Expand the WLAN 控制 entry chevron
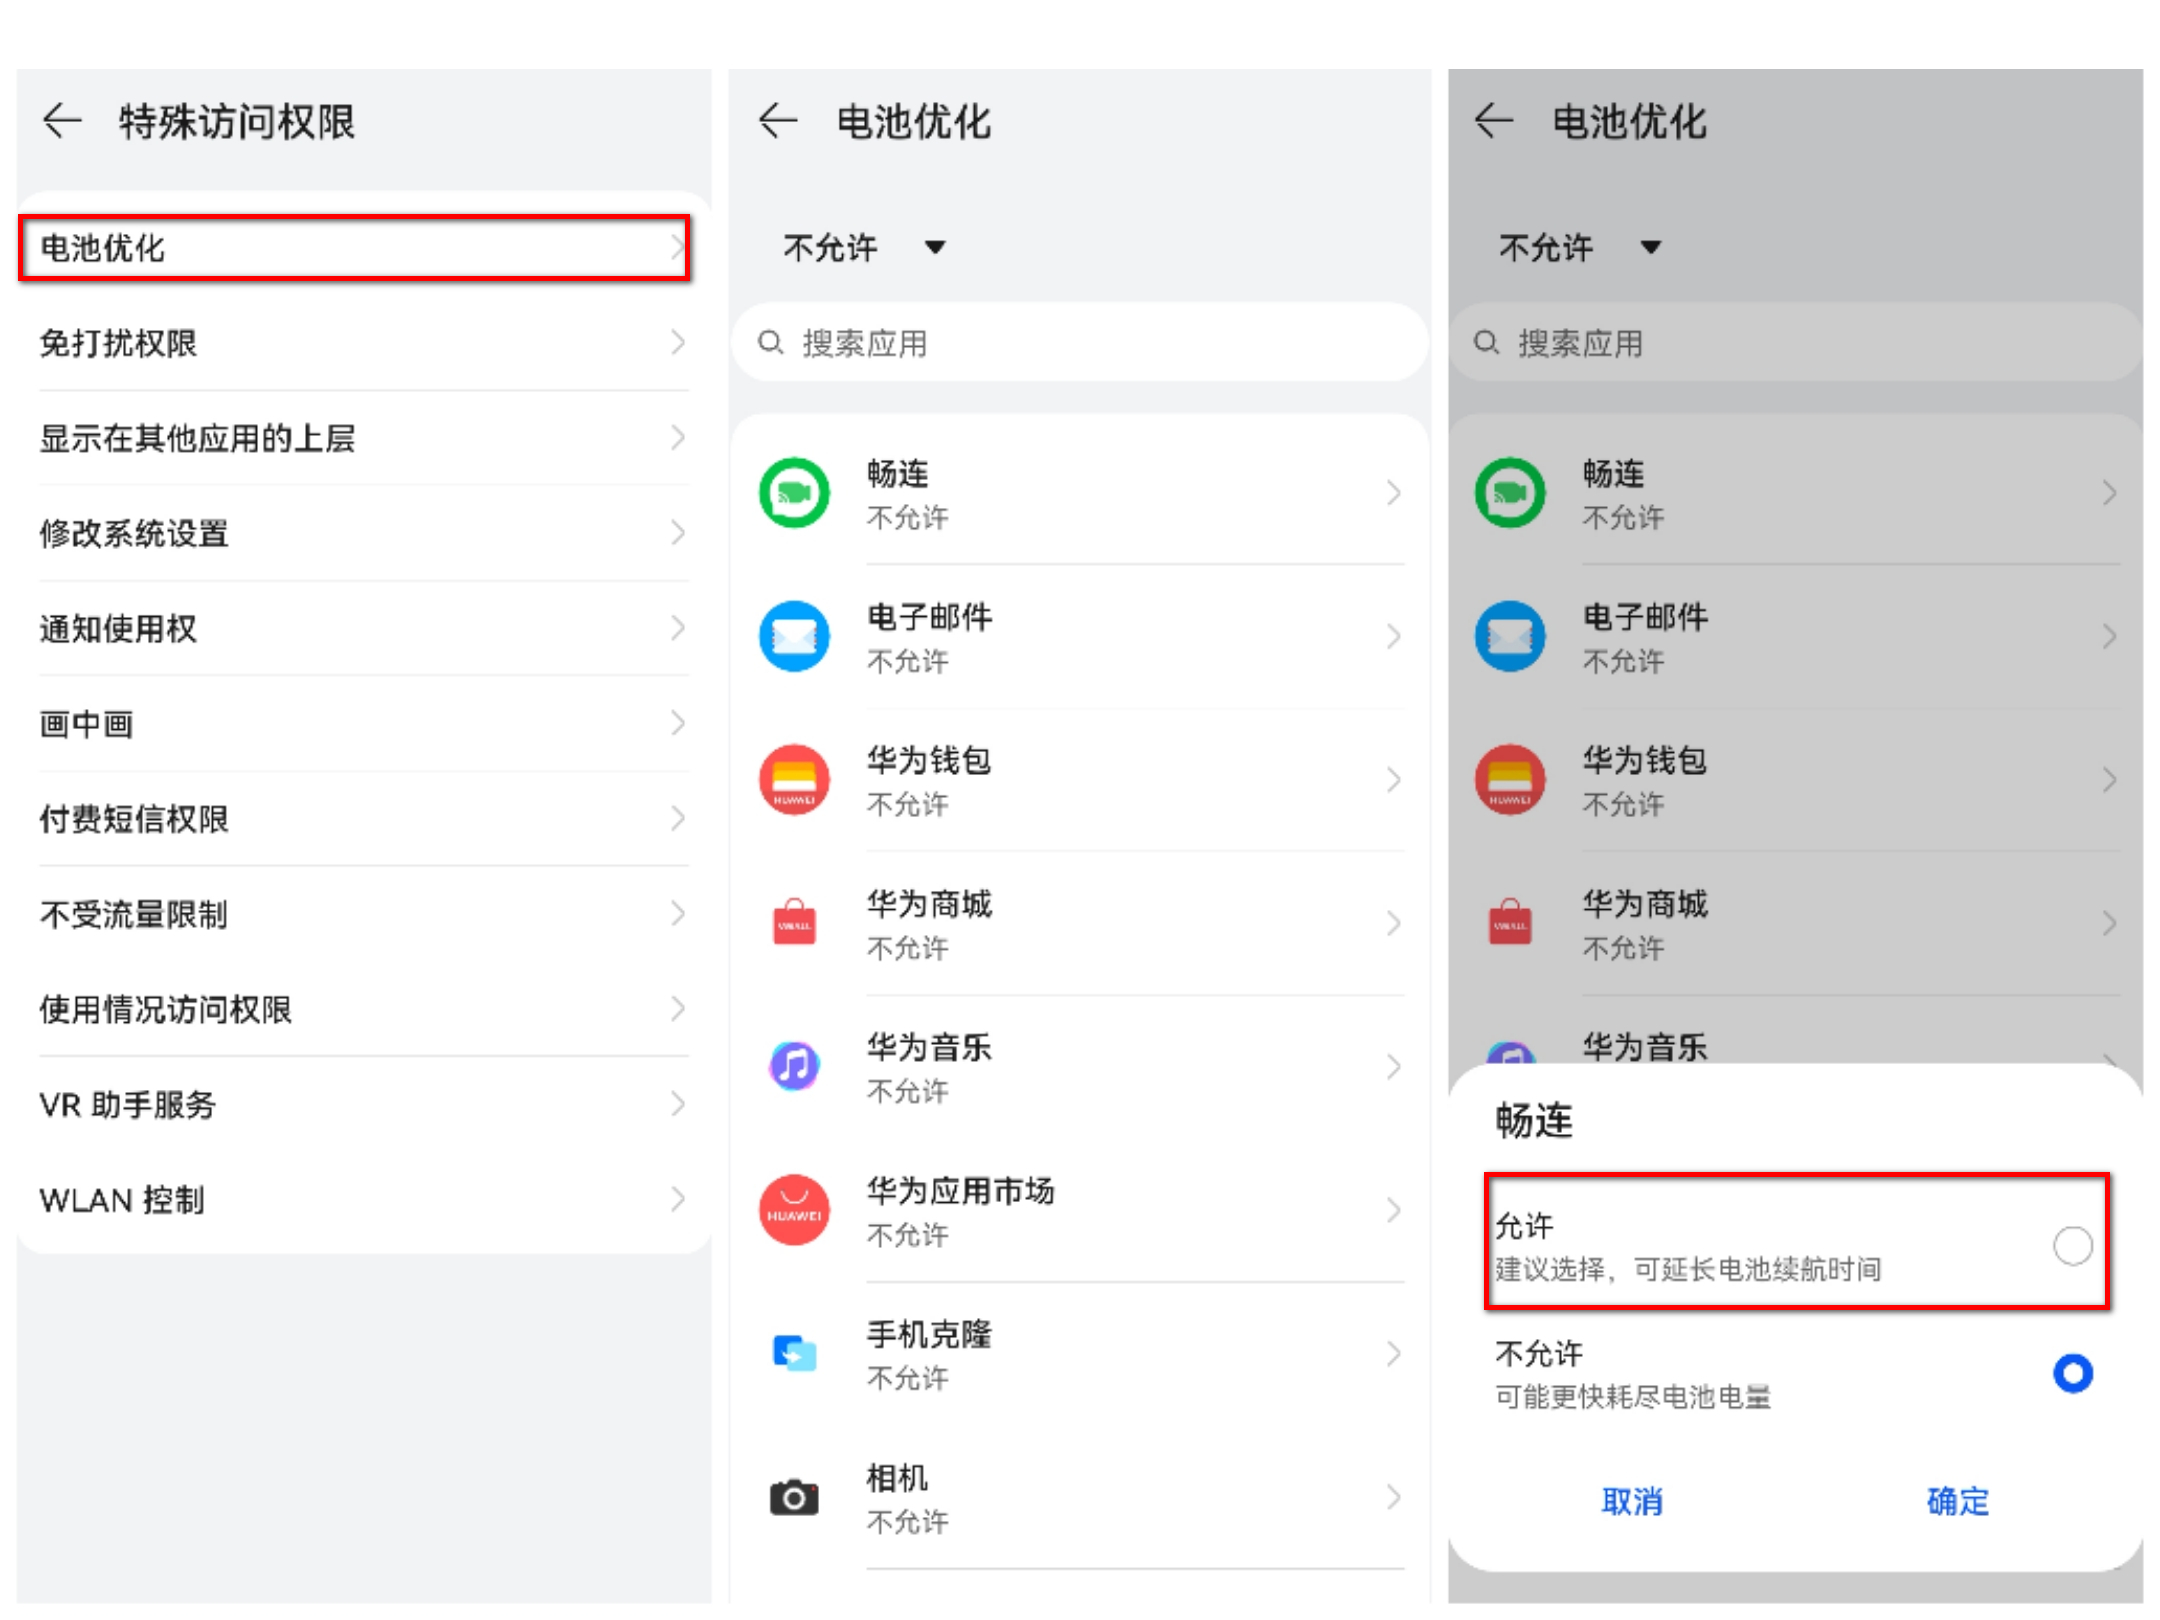Screen dimensions: 2160x1620 click(x=680, y=1199)
